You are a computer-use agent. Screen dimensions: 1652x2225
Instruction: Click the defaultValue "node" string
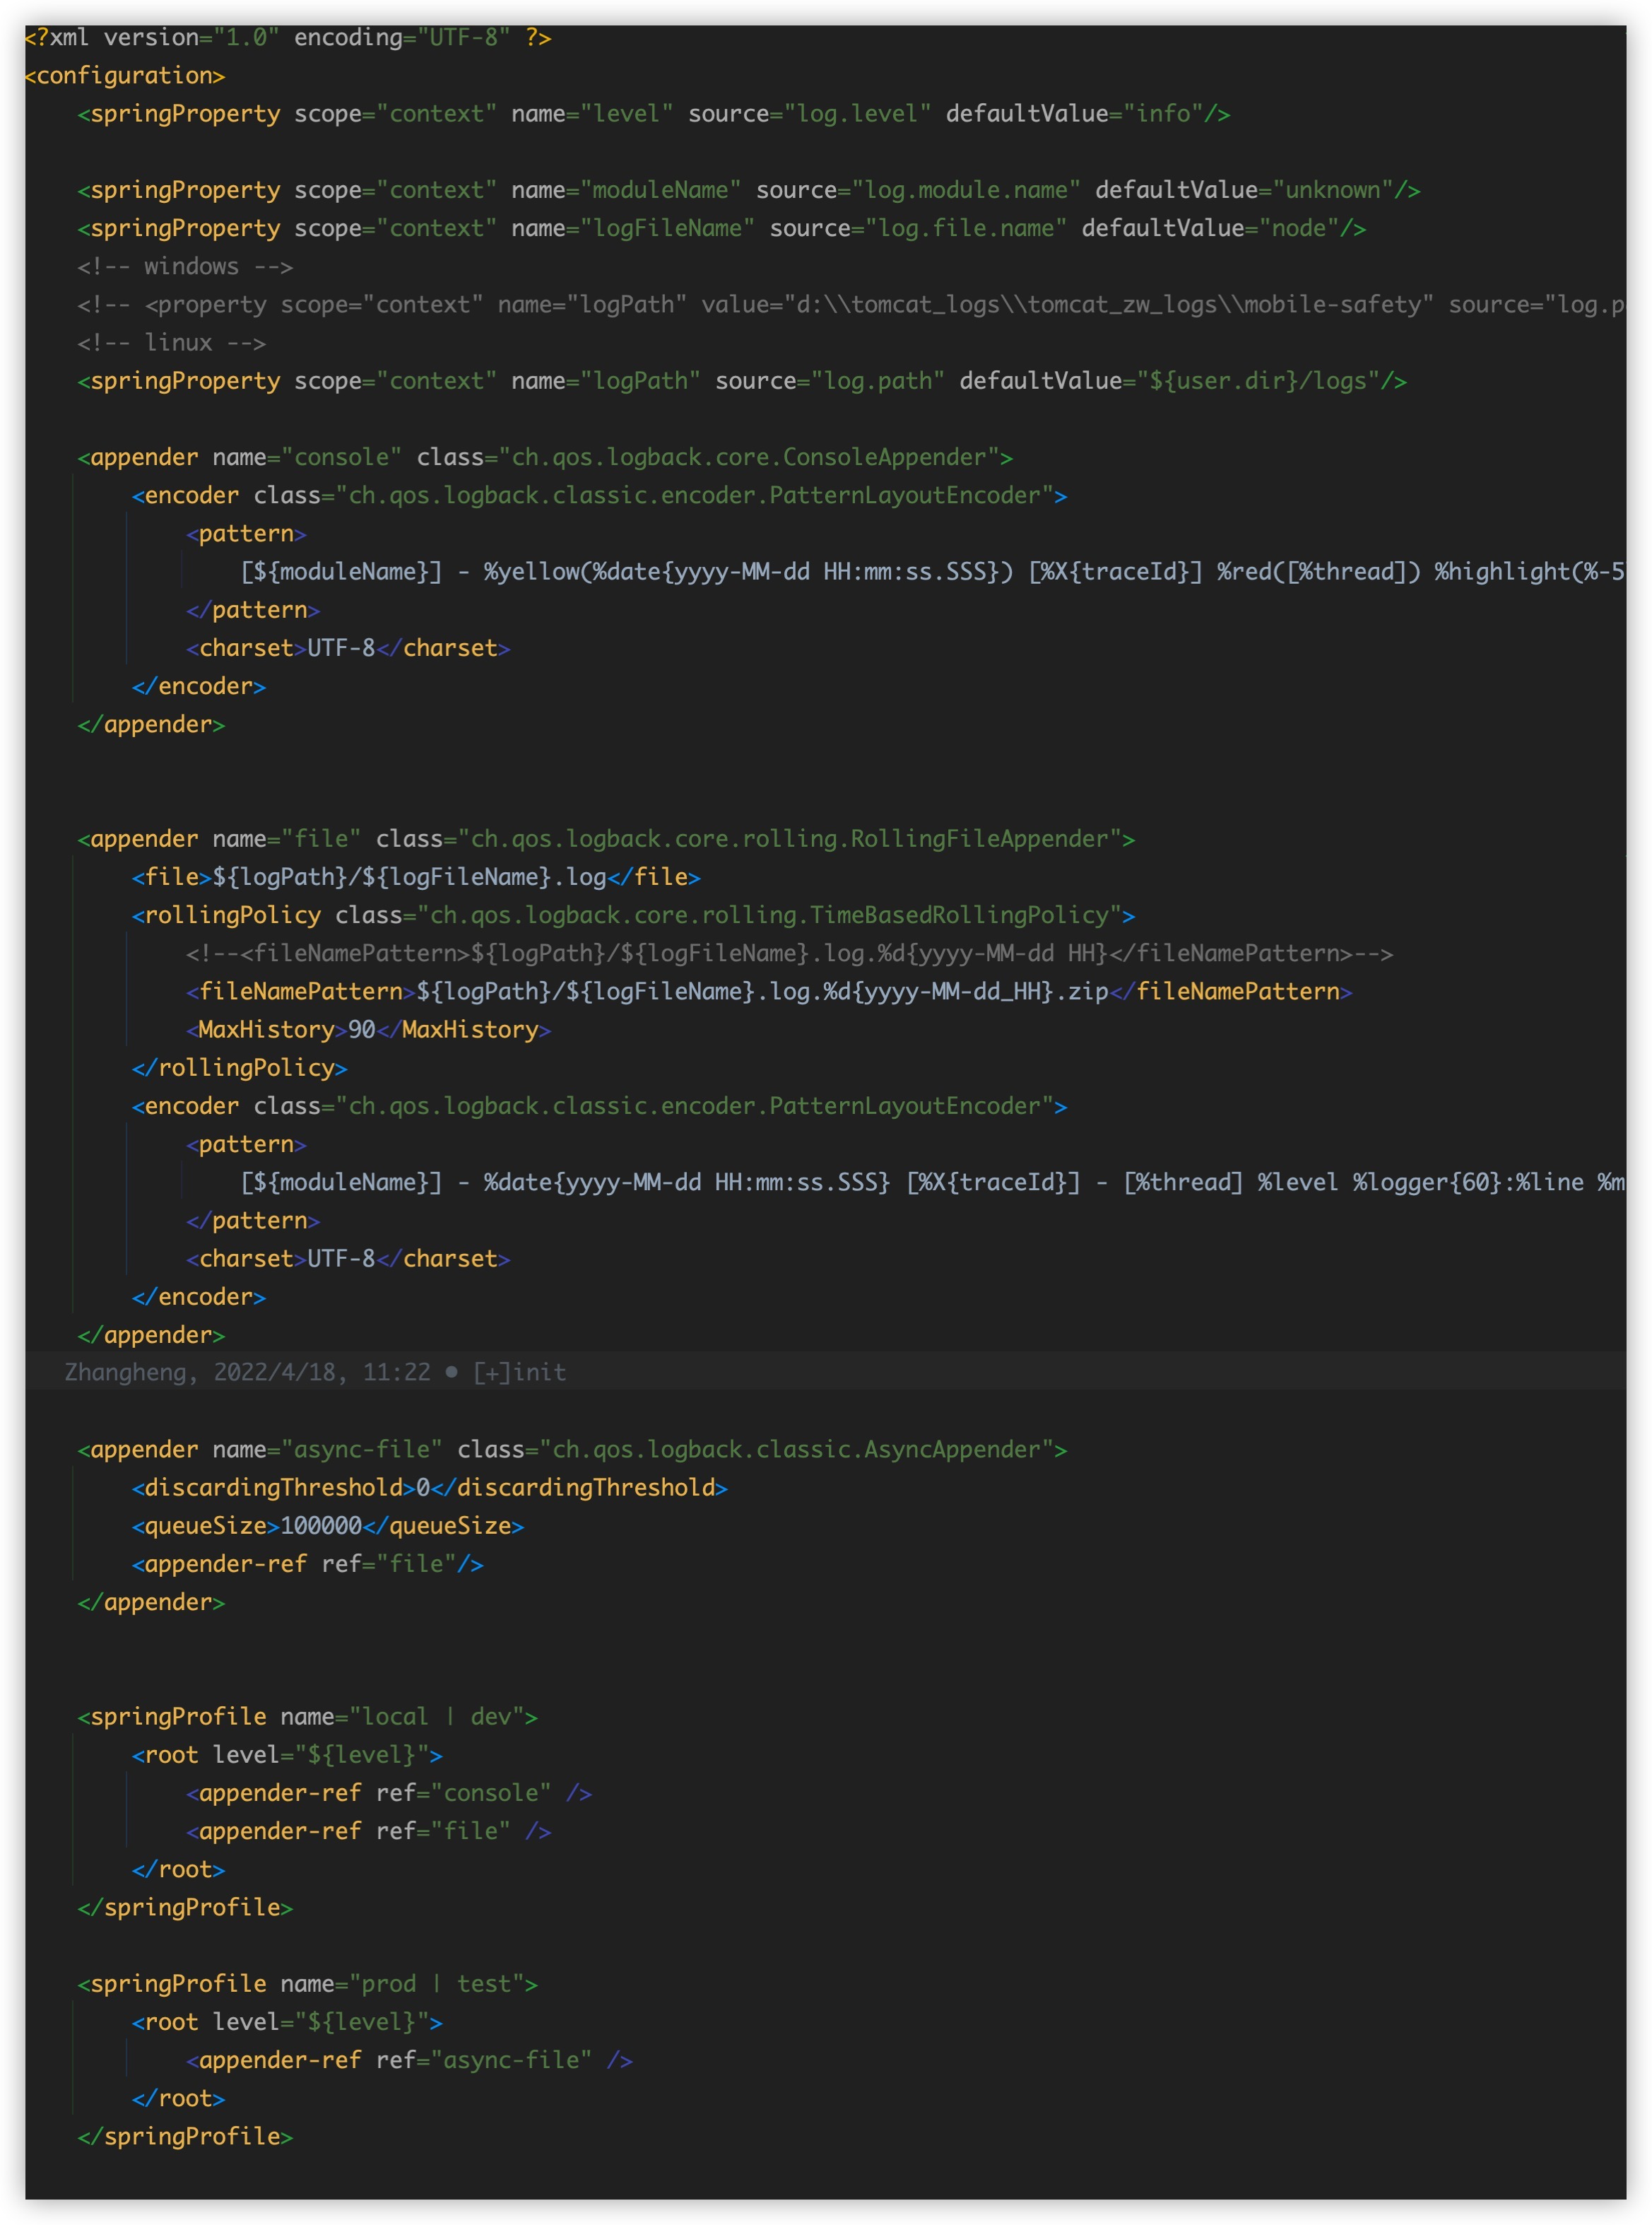pos(1299,228)
